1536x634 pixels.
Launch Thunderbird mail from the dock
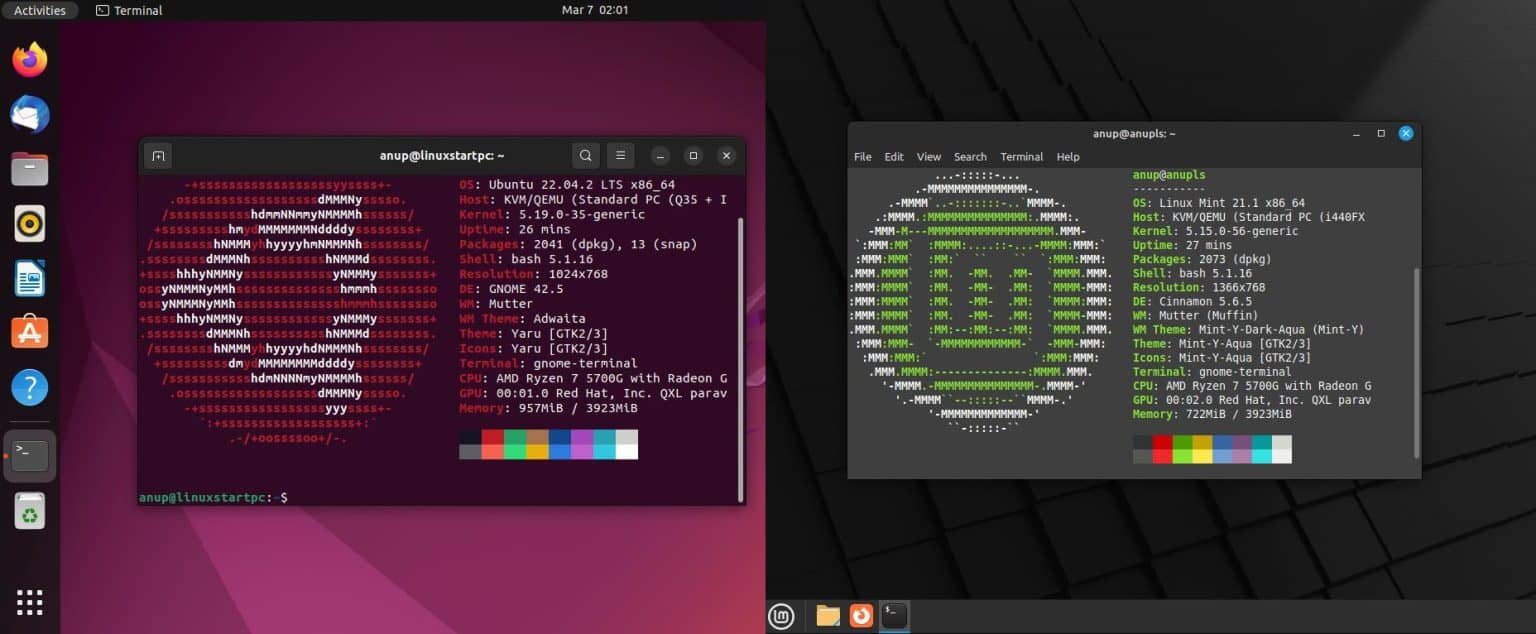click(x=29, y=114)
